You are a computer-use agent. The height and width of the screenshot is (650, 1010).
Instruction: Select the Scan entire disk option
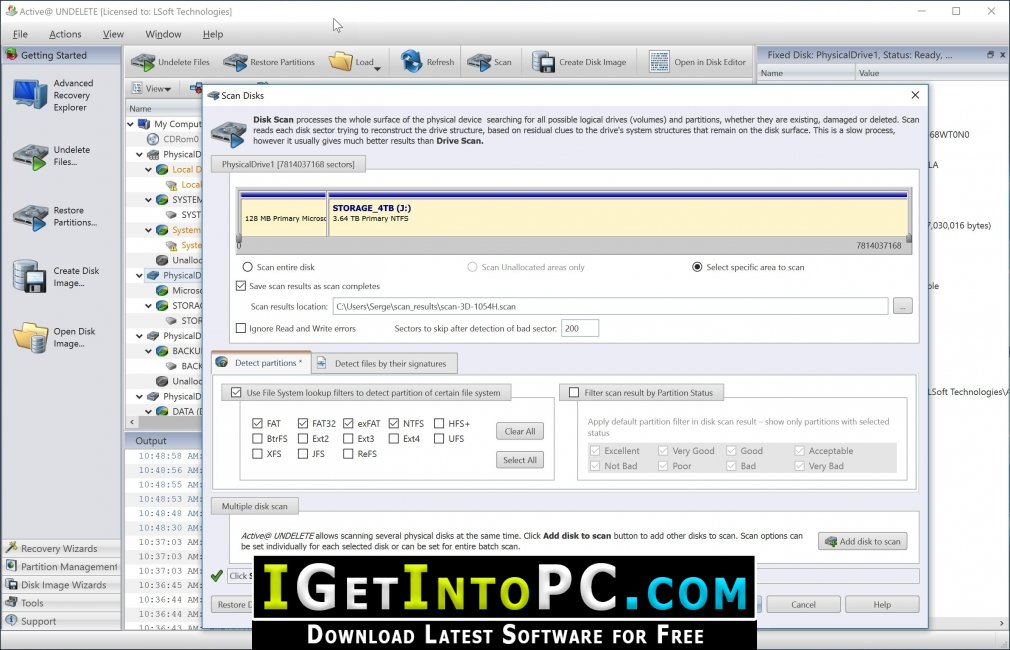click(247, 267)
